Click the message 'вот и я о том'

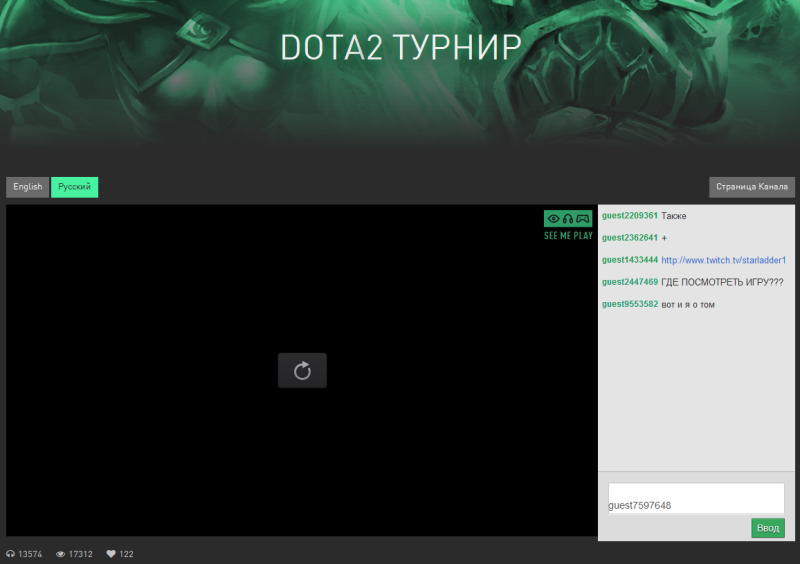(688, 305)
